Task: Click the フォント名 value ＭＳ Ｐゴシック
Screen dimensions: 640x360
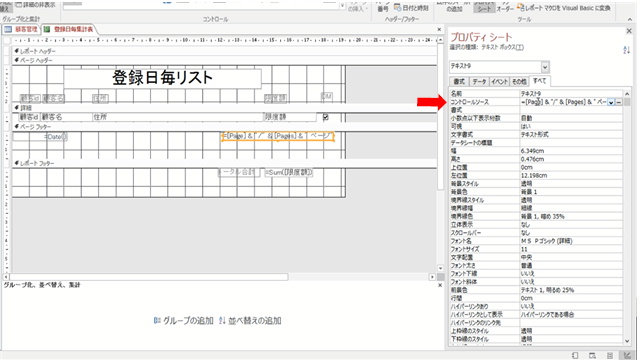Action: (571, 241)
